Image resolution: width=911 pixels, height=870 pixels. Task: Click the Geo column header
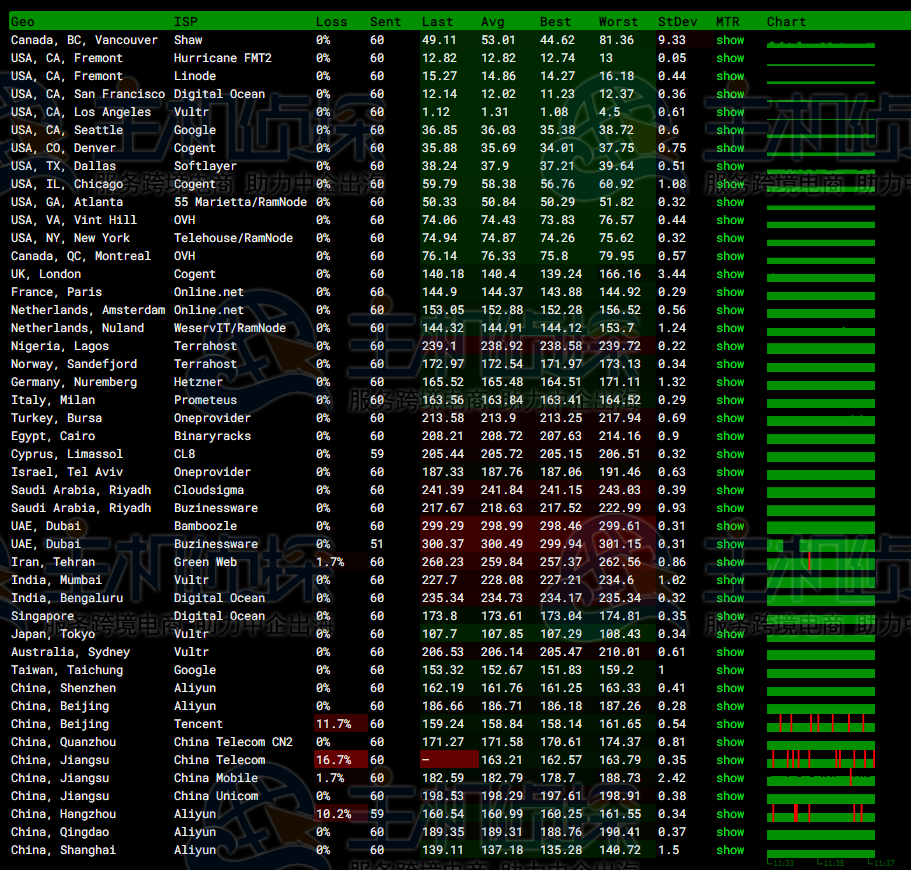pyautogui.click(x=23, y=21)
